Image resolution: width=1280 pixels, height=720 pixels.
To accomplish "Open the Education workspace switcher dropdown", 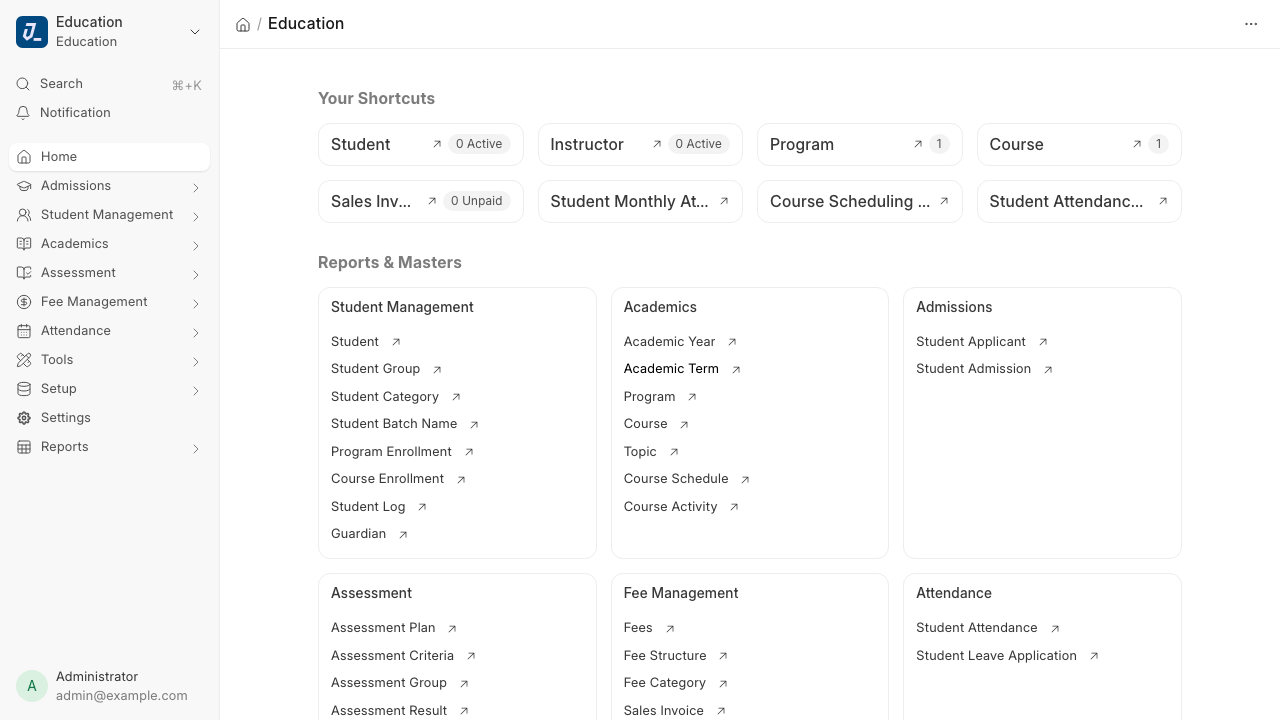I will [x=195, y=32].
